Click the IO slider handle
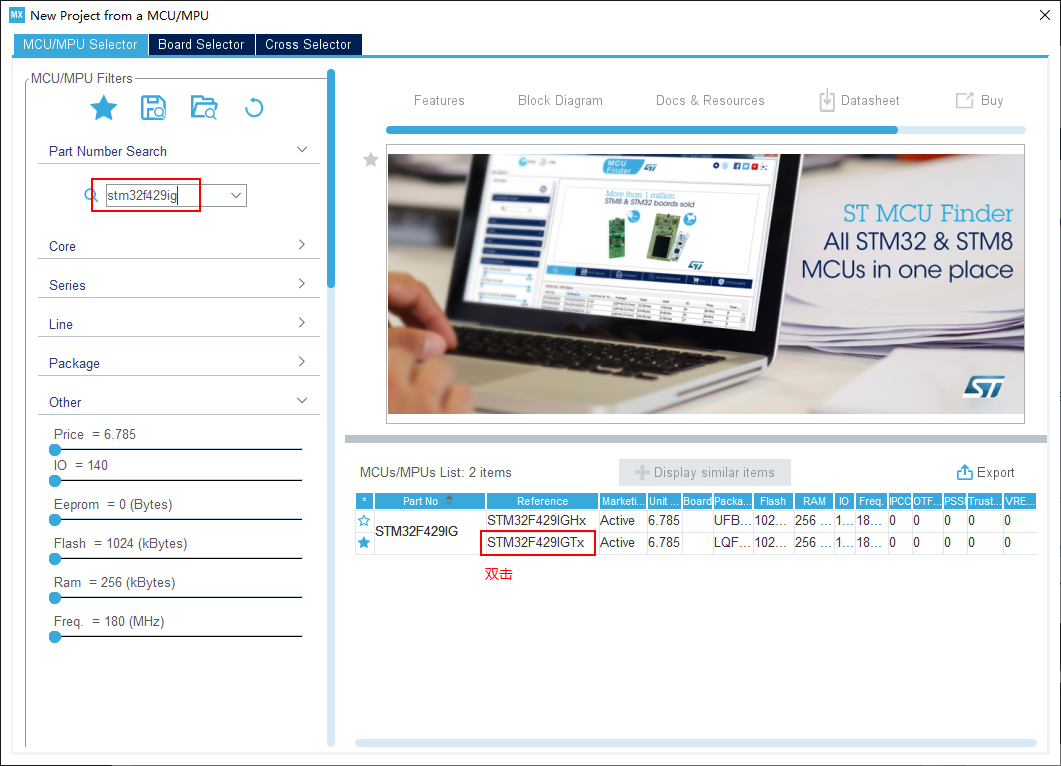 pyautogui.click(x=55, y=480)
